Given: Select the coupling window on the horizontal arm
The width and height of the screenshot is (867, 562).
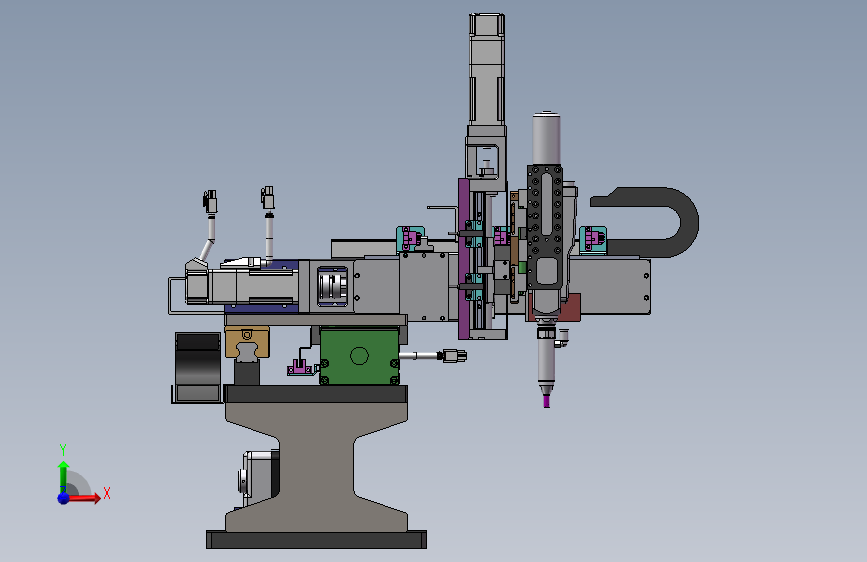Looking at the screenshot, I should click(332, 286).
